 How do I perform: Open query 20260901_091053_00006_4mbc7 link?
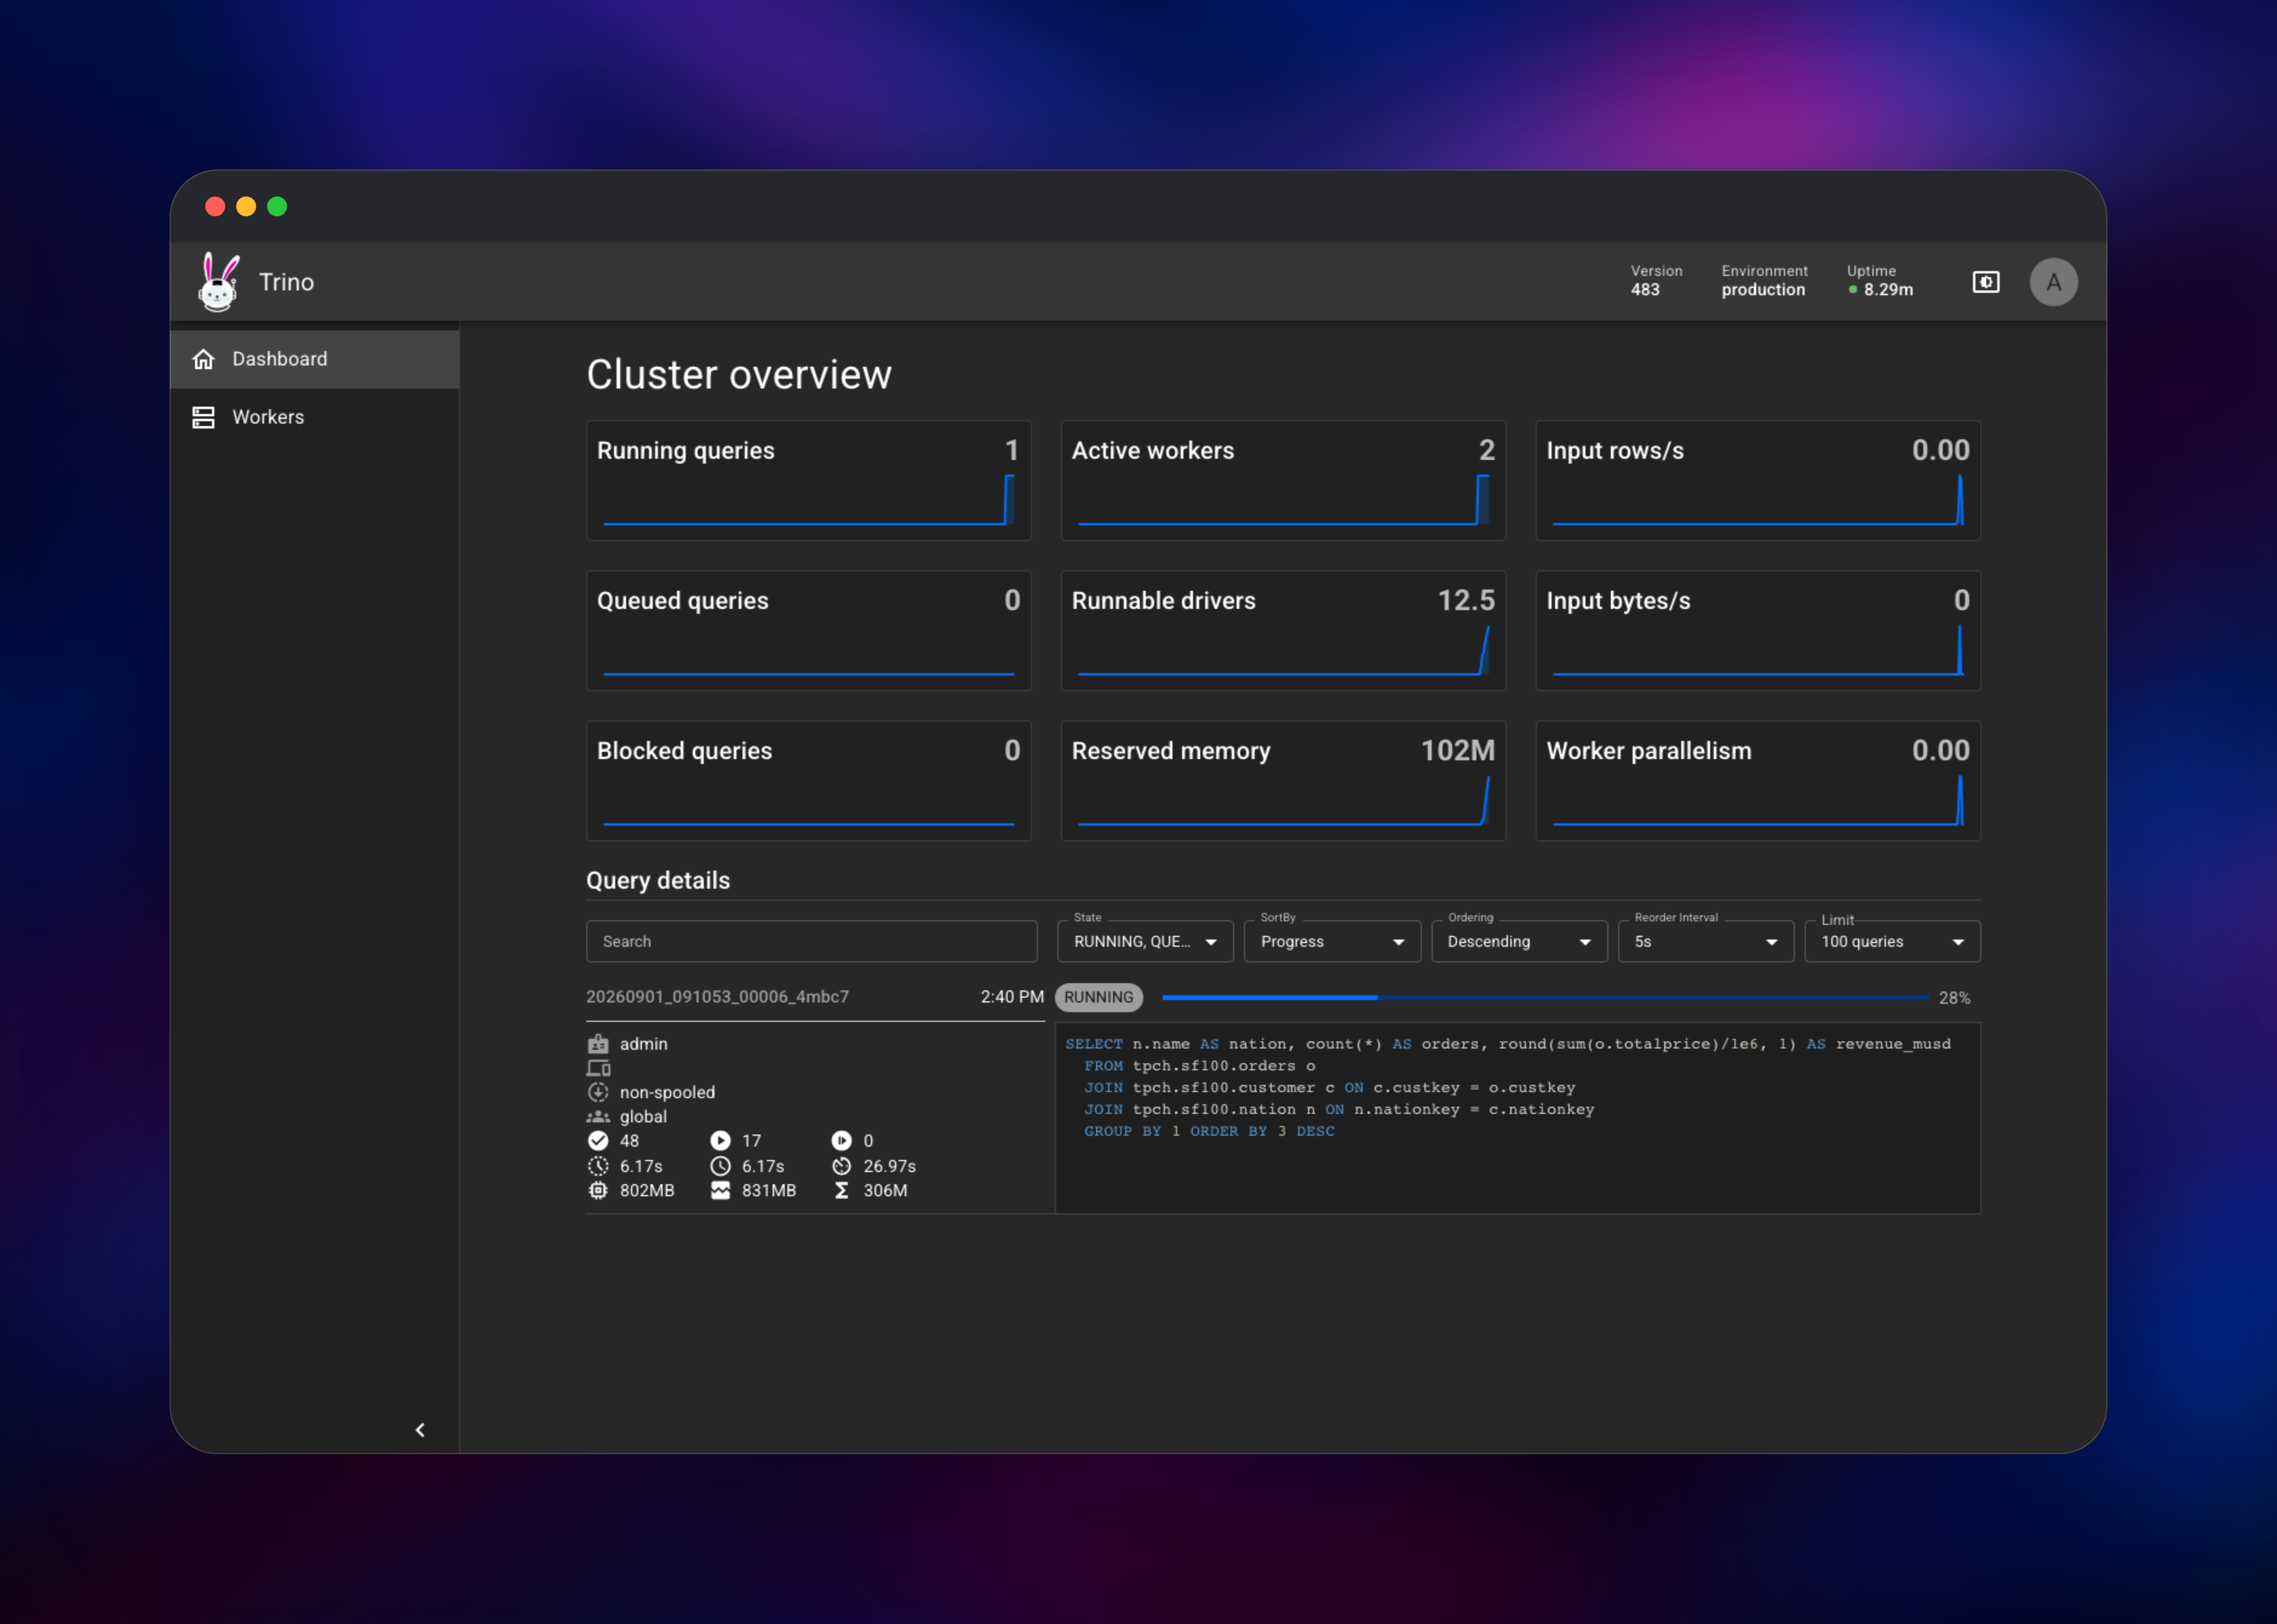tap(717, 997)
